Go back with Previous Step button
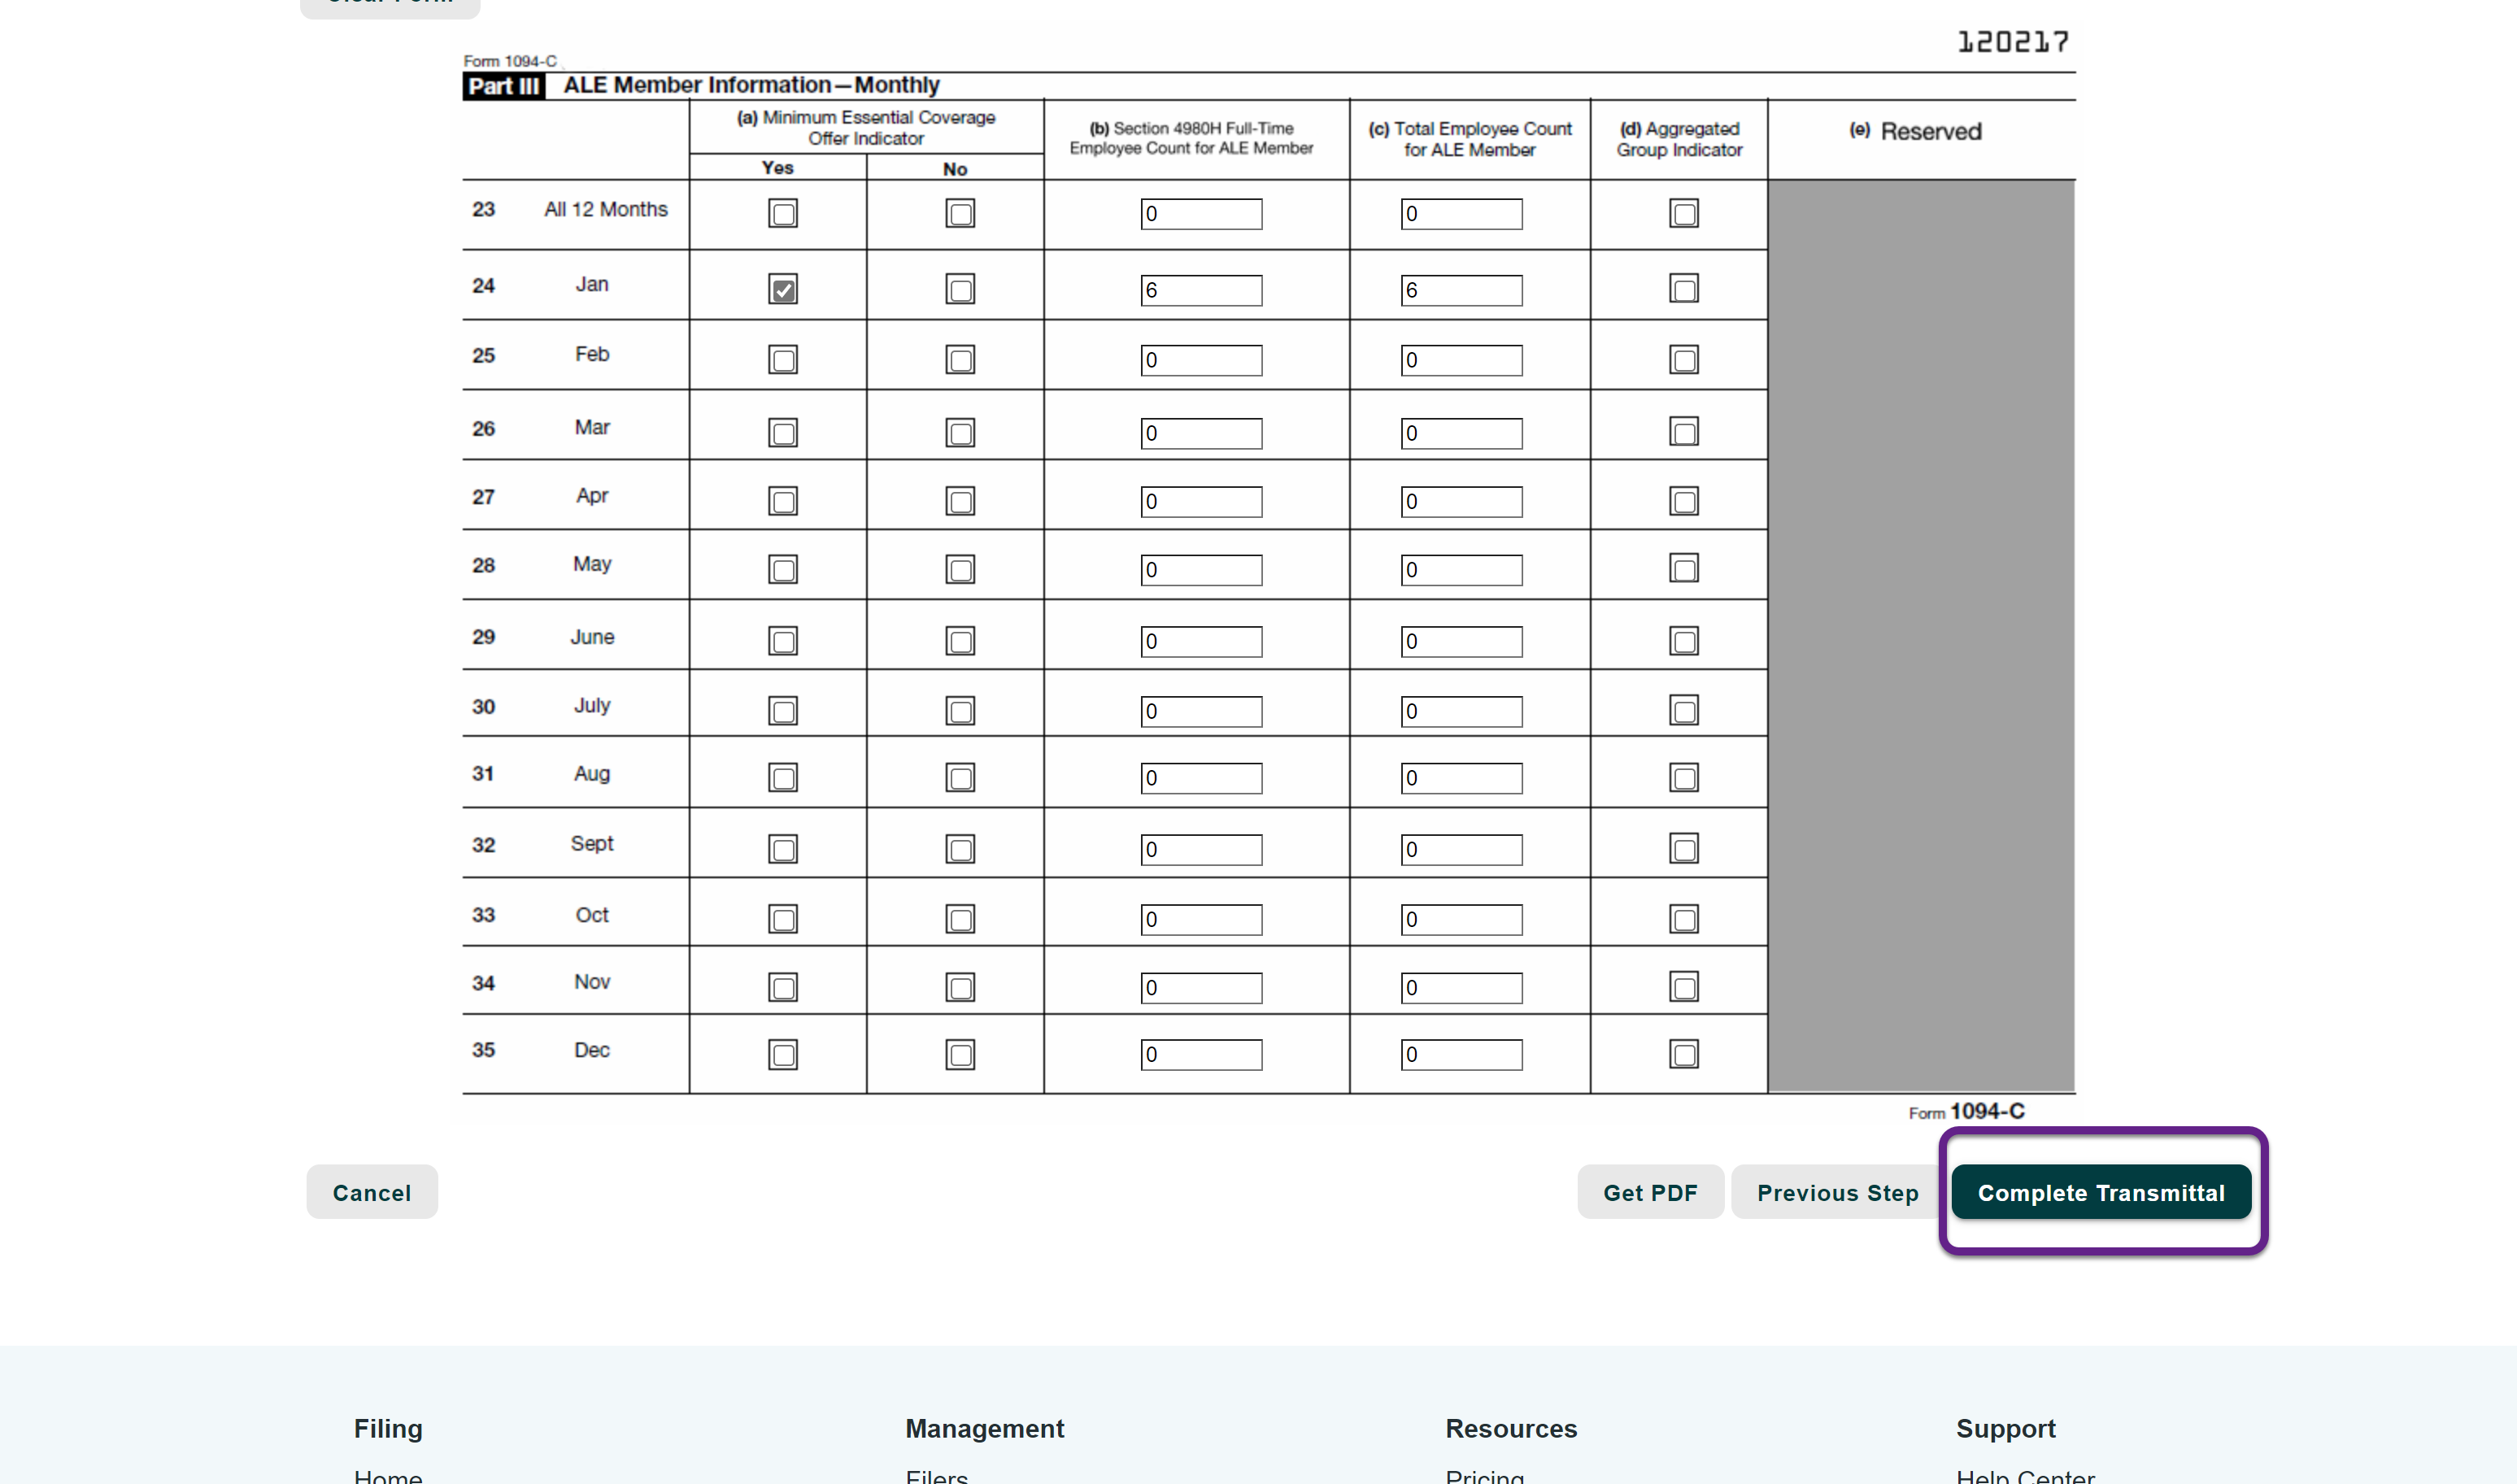The width and height of the screenshot is (2517, 1484). [1837, 1192]
